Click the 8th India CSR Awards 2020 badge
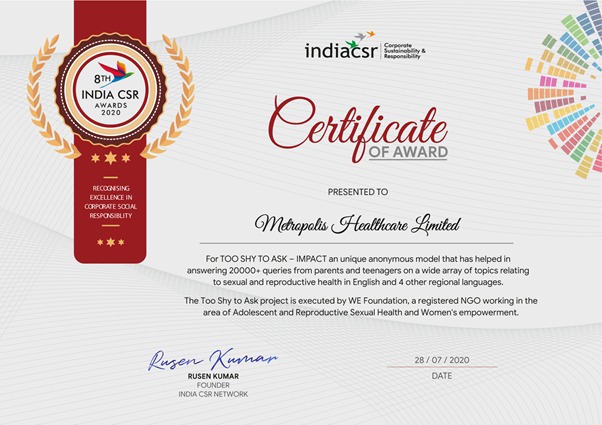The image size is (602, 425). point(111,89)
